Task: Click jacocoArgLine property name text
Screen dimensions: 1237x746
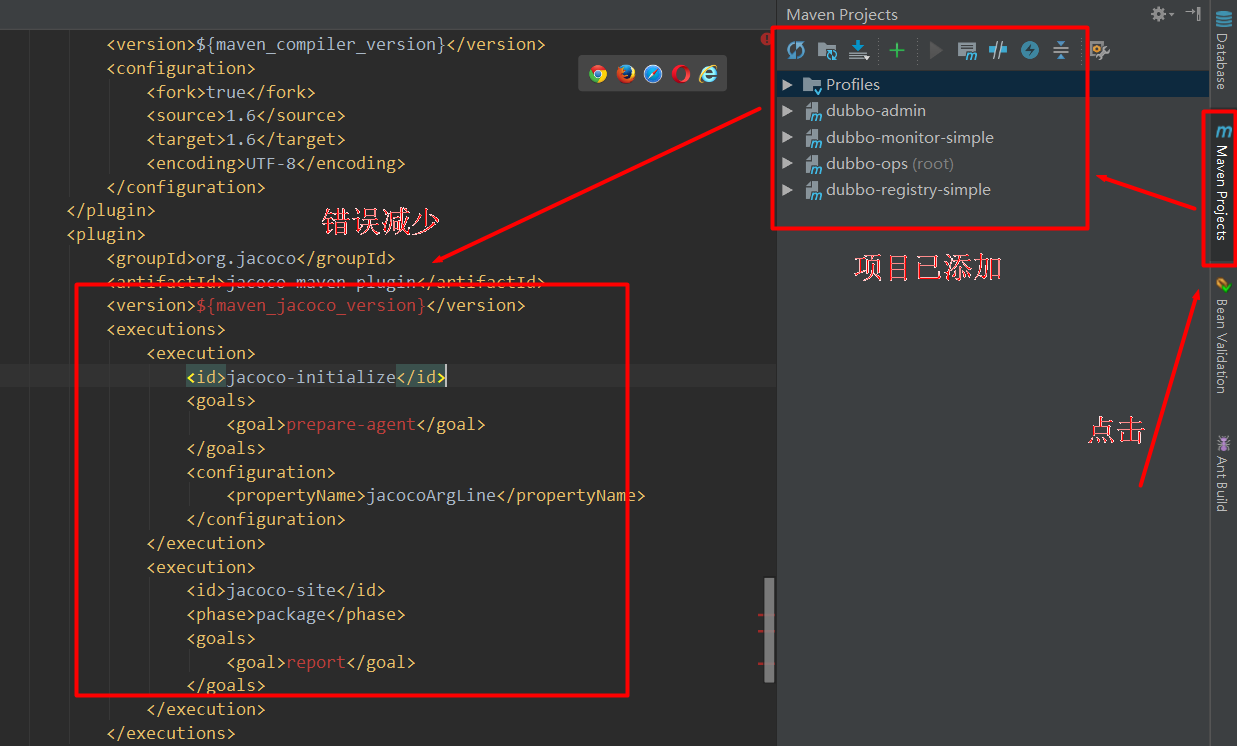Action: [x=431, y=495]
